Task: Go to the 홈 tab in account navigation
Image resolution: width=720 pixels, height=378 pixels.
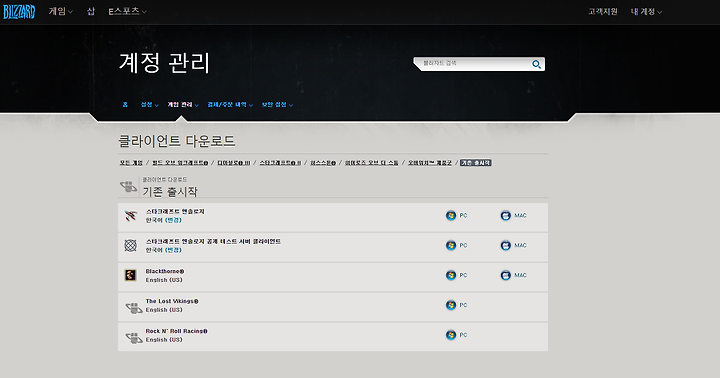Action: coord(125,105)
